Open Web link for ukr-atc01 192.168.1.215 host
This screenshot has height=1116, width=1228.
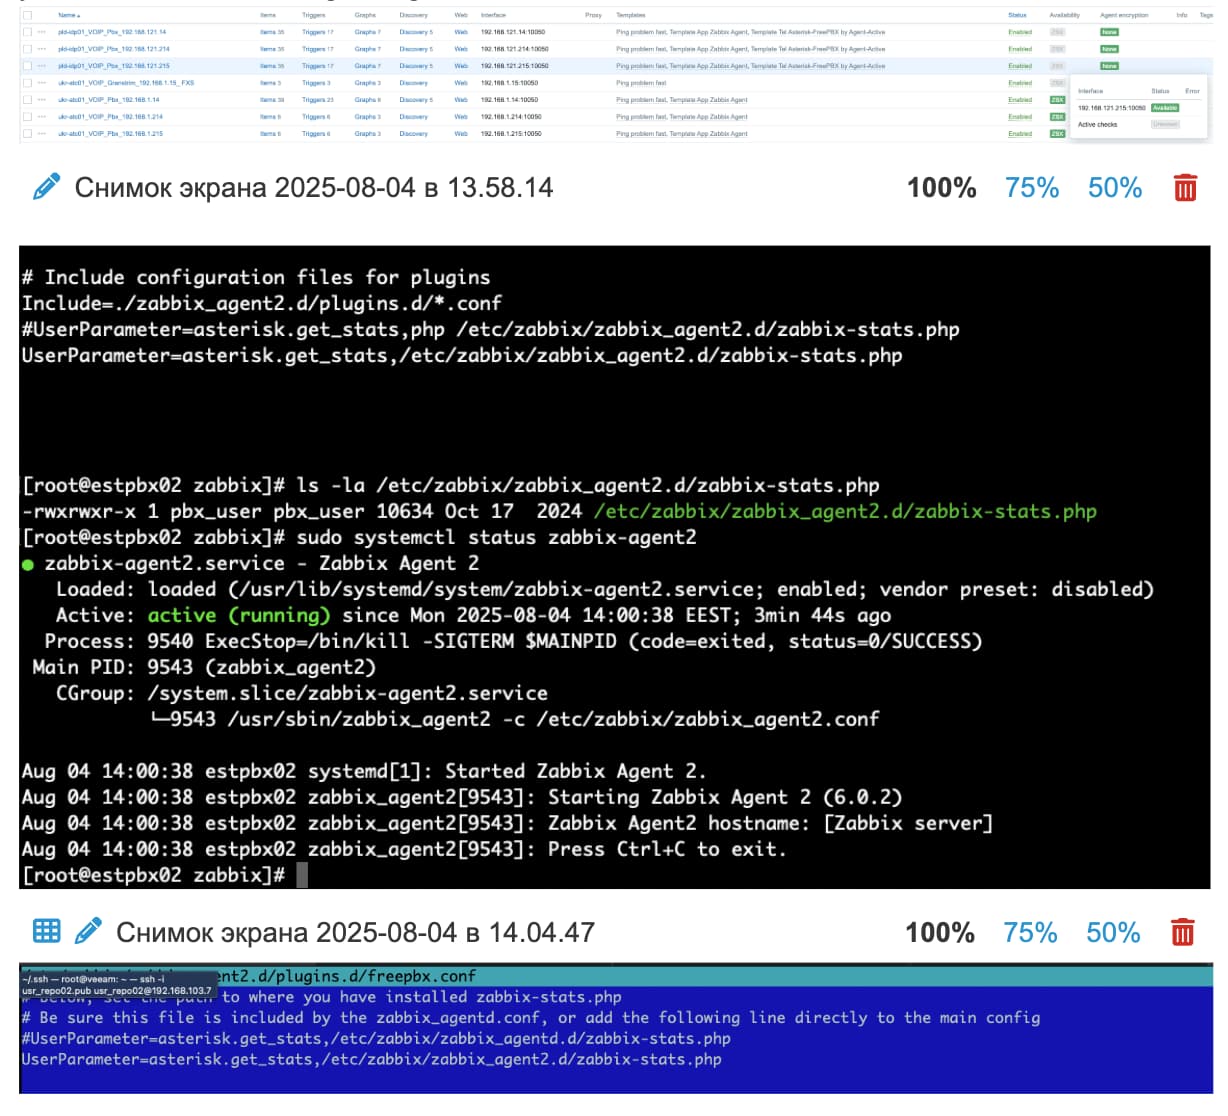[461, 134]
